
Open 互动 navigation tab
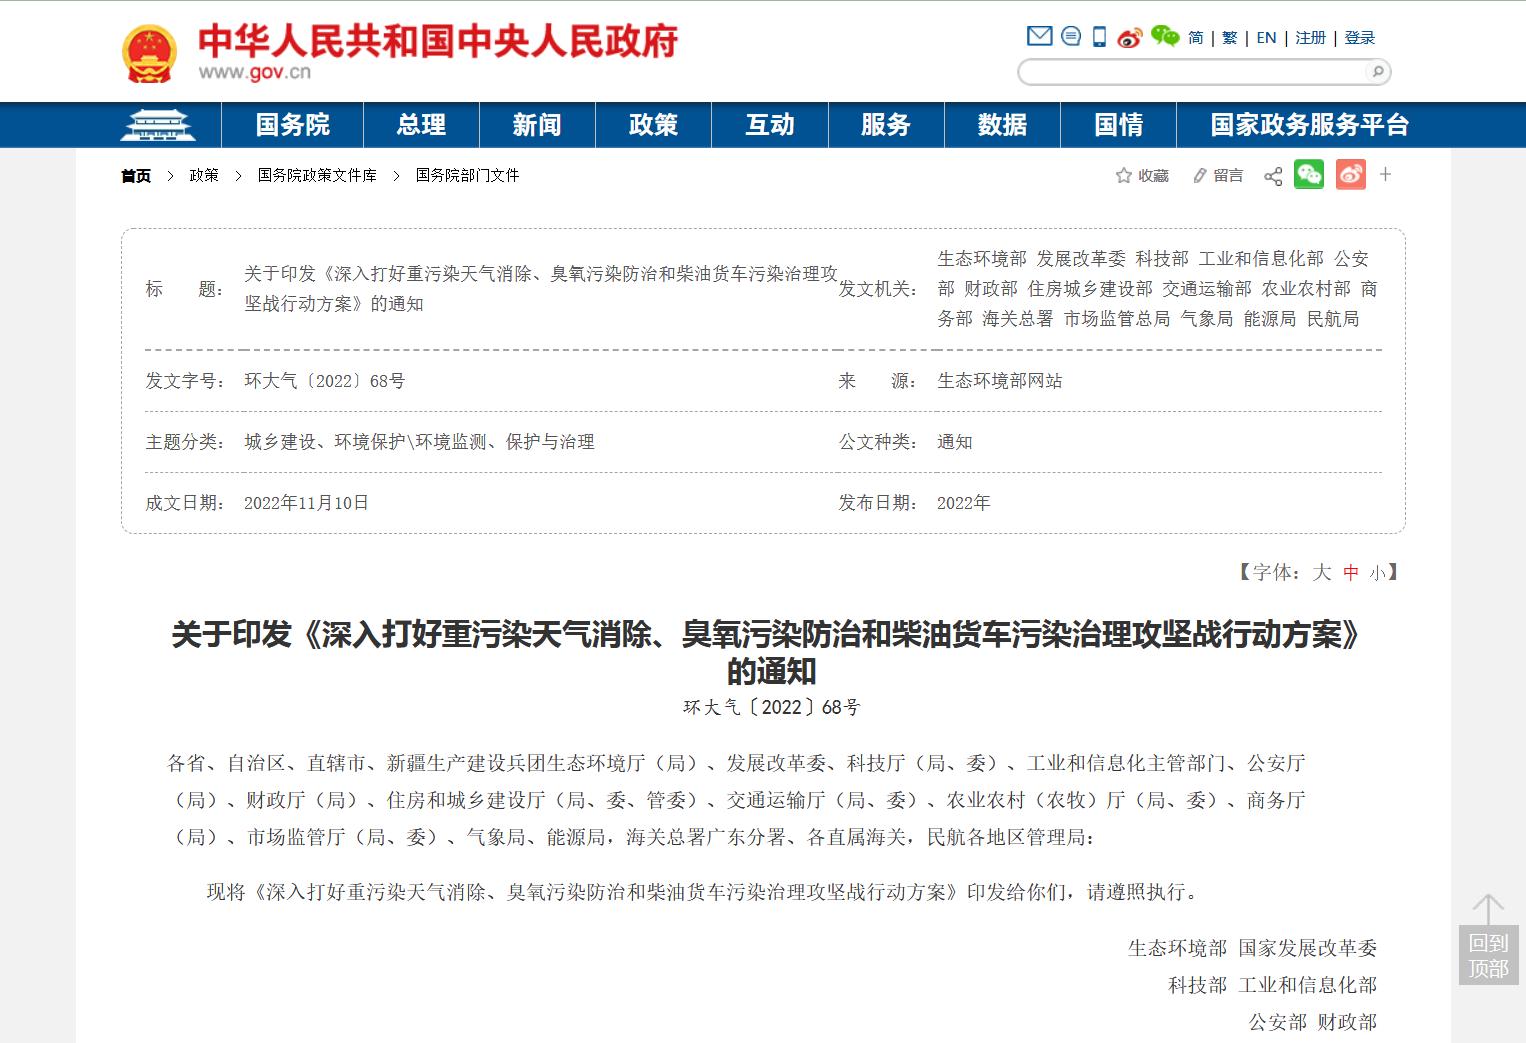click(770, 125)
